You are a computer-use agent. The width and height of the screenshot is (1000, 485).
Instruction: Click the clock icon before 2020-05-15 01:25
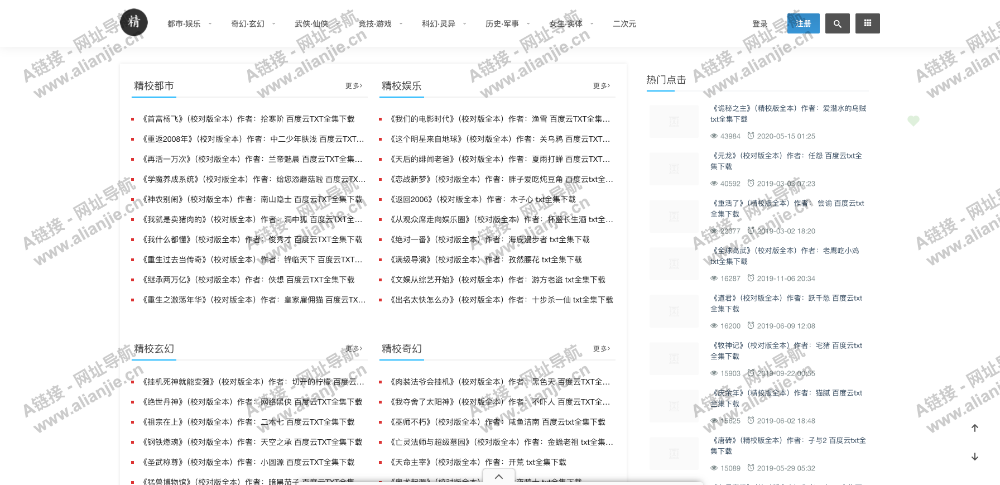click(x=751, y=135)
